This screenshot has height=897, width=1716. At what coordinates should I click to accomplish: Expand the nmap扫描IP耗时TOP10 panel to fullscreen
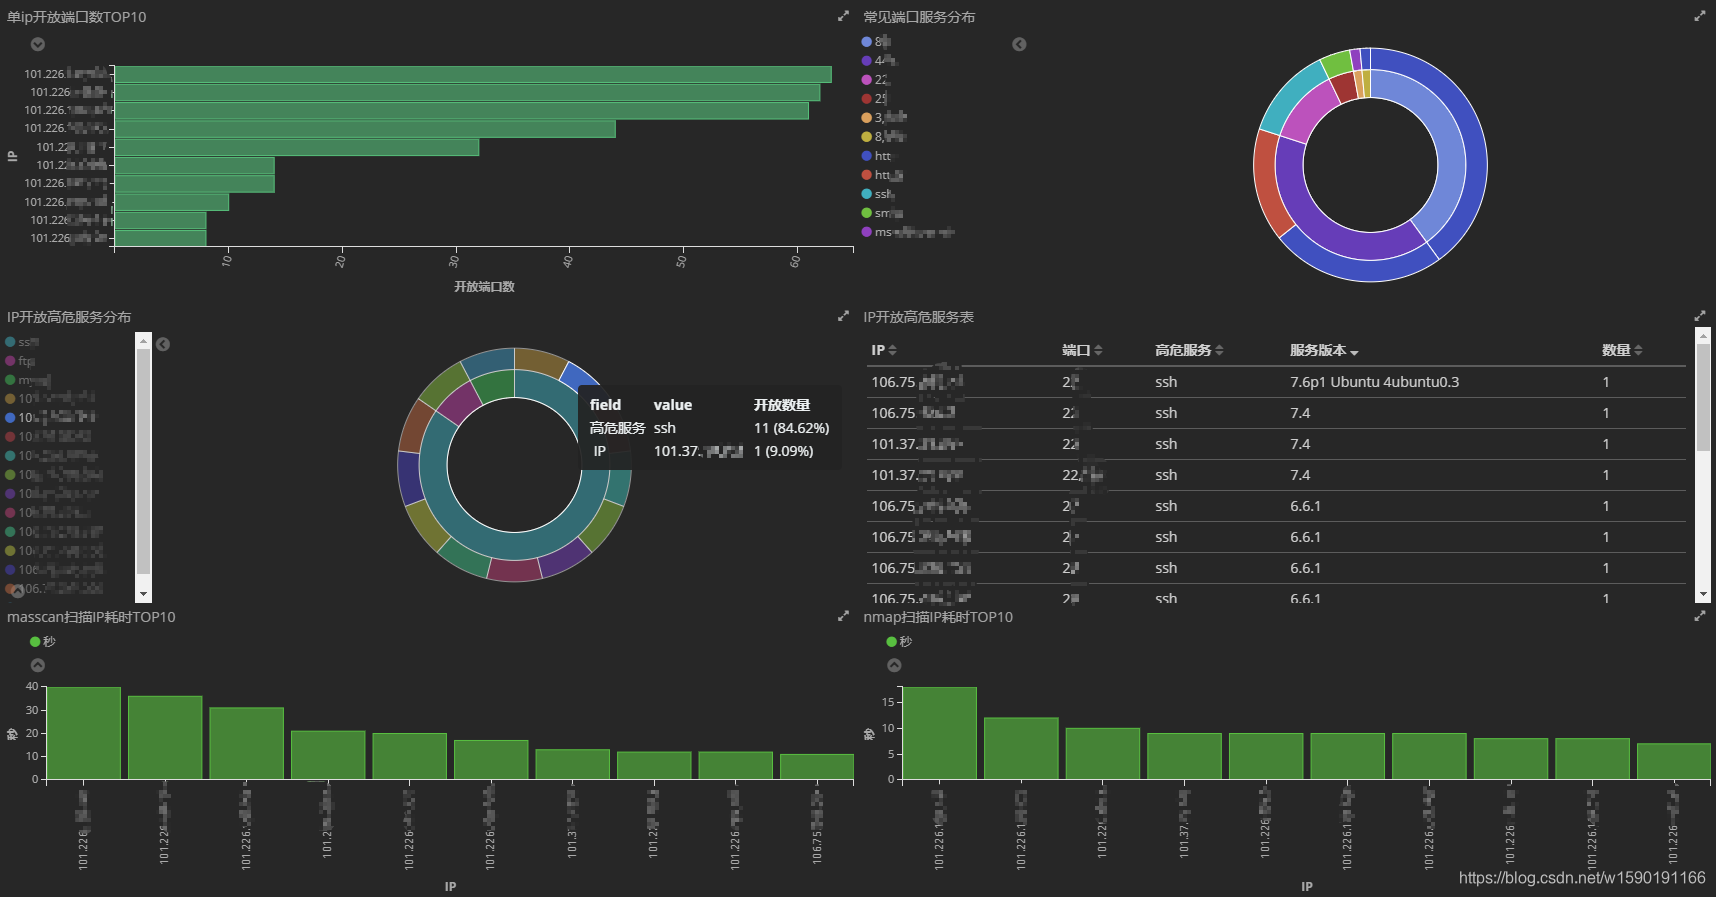pyautogui.click(x=1700, y=616)
